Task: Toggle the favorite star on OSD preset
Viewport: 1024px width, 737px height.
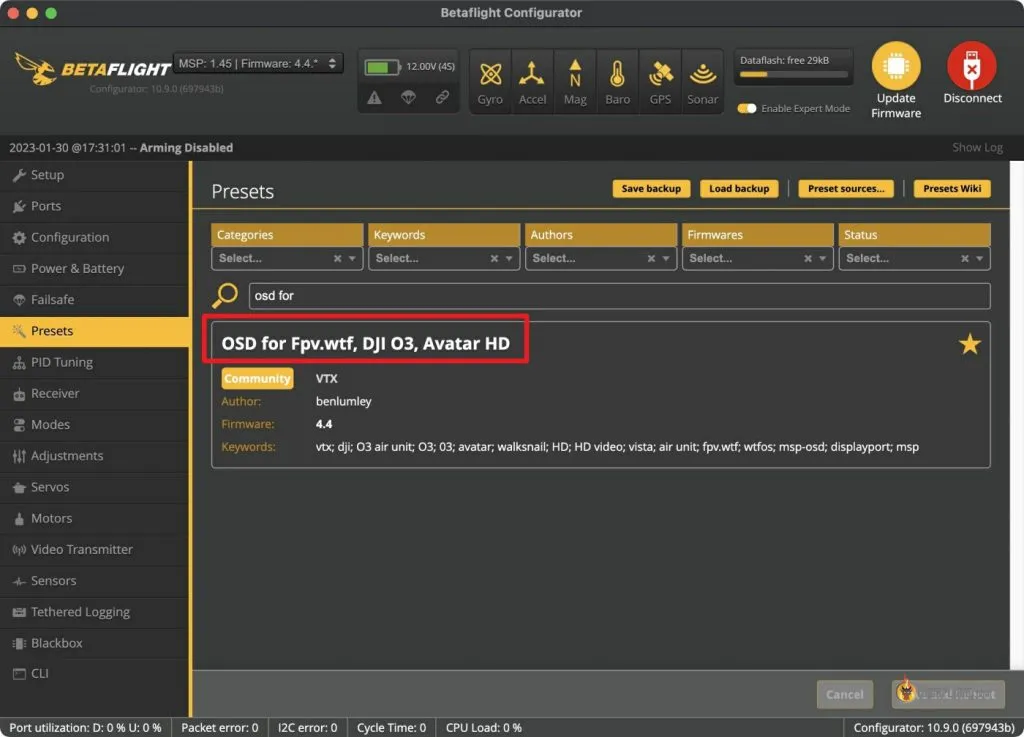Action: (970, 344)
